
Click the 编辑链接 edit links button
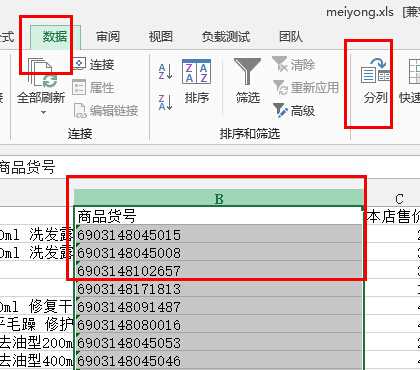pyautogui.click(x=106, y=111)
